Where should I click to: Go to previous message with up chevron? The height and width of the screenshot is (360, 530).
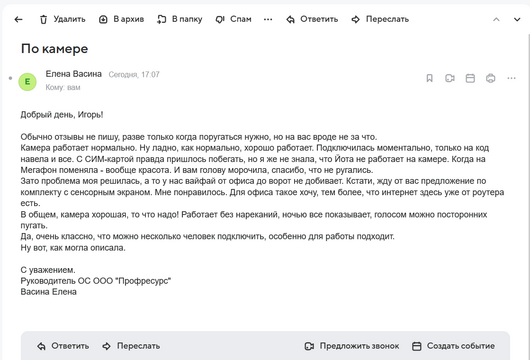pos(496,20)
